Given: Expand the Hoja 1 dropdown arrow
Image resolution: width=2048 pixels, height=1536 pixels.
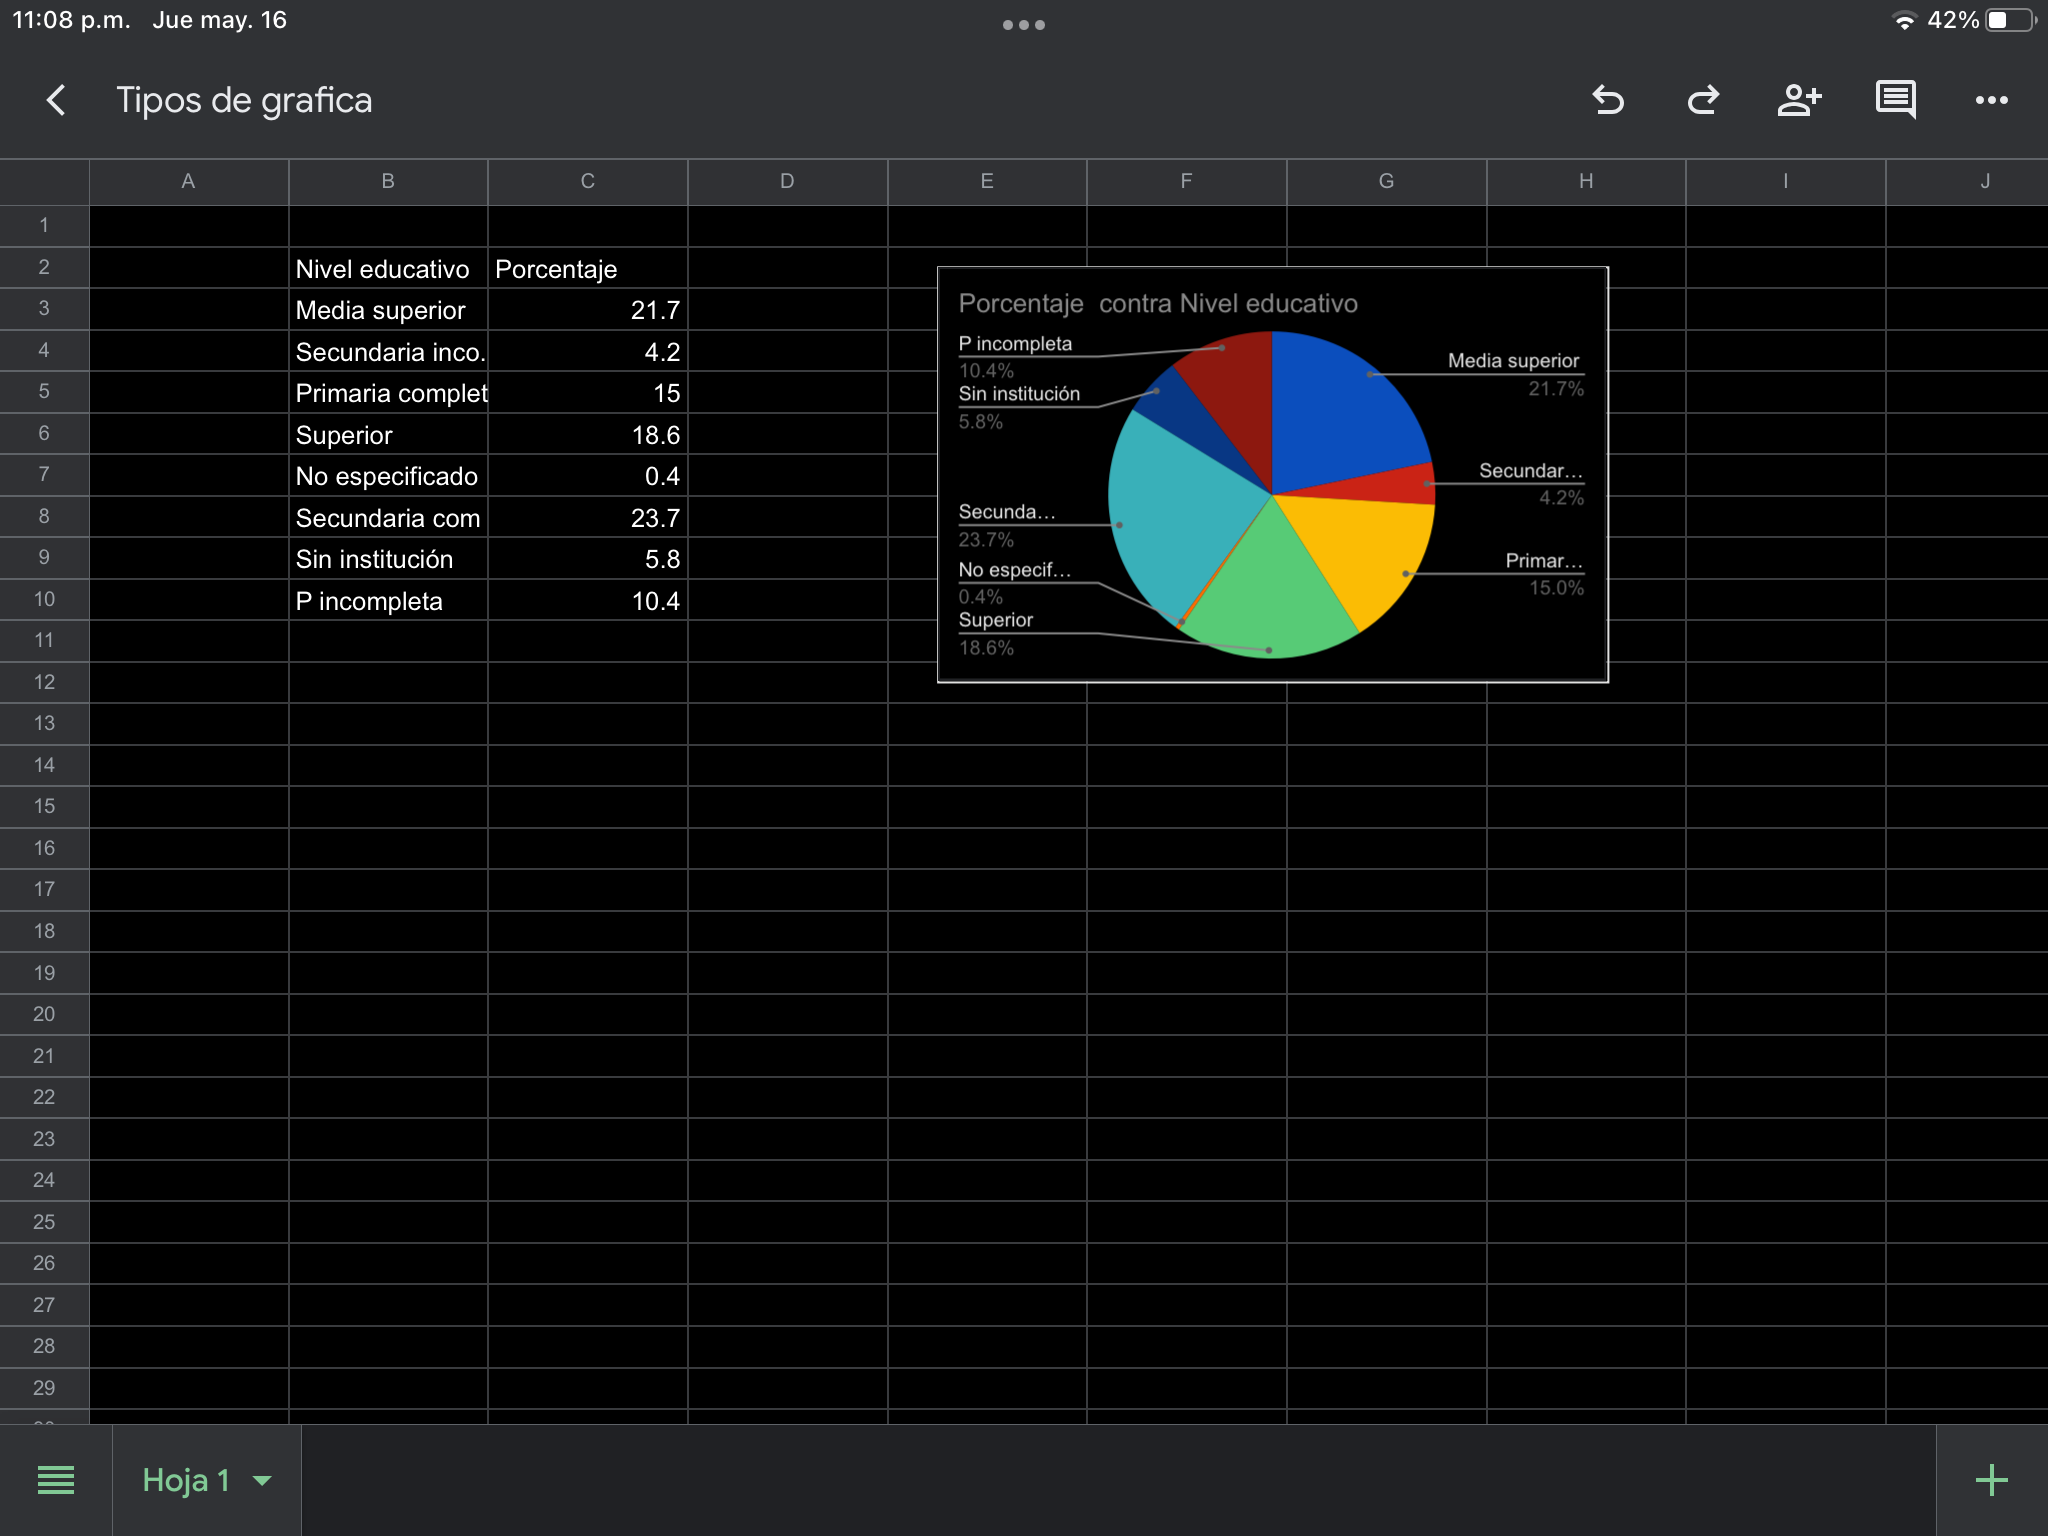Looking at the screenshot, I should pos(263,1480).
